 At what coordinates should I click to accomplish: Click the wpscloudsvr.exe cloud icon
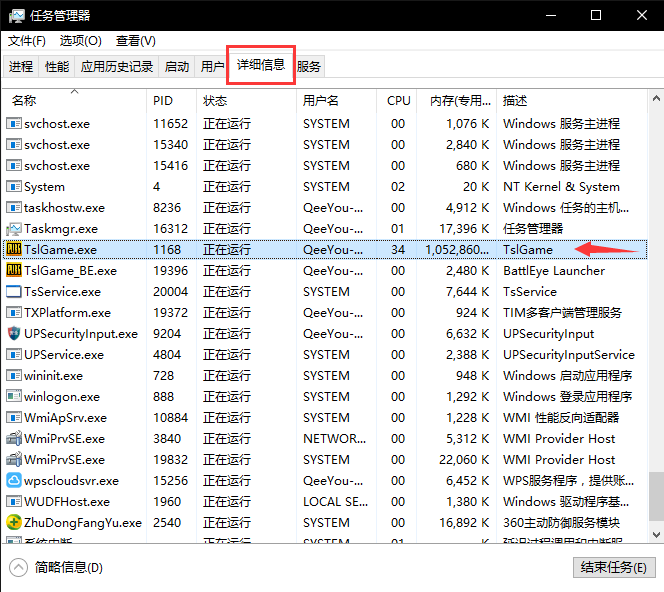pos(14,481)
